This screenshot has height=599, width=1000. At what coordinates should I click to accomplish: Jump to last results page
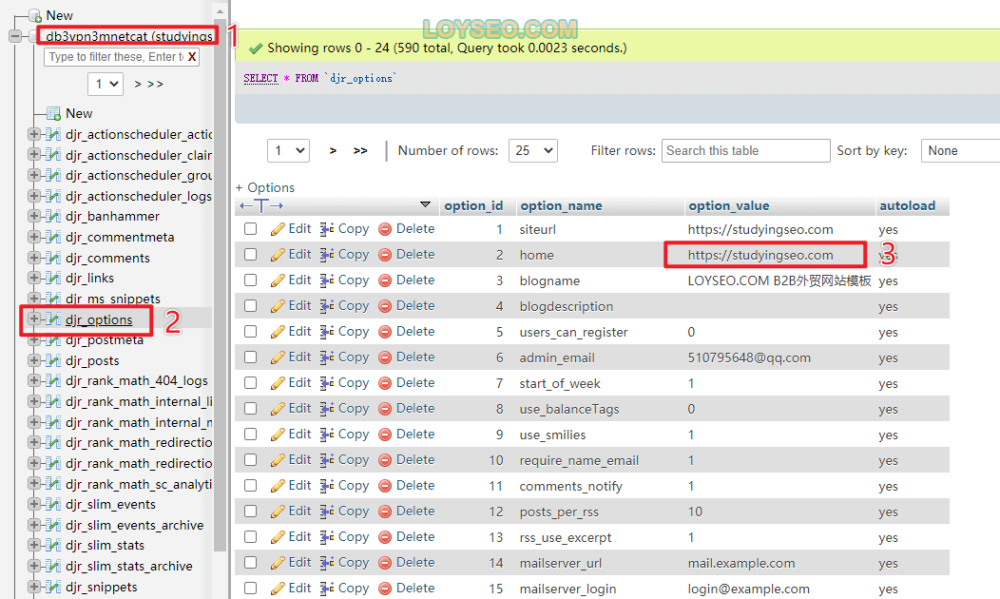360,151
